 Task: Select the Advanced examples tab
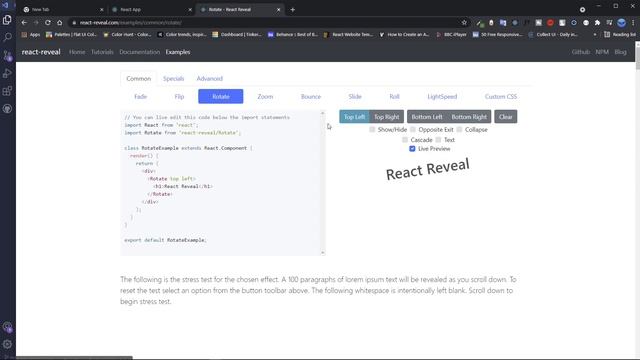pos(210,78)
